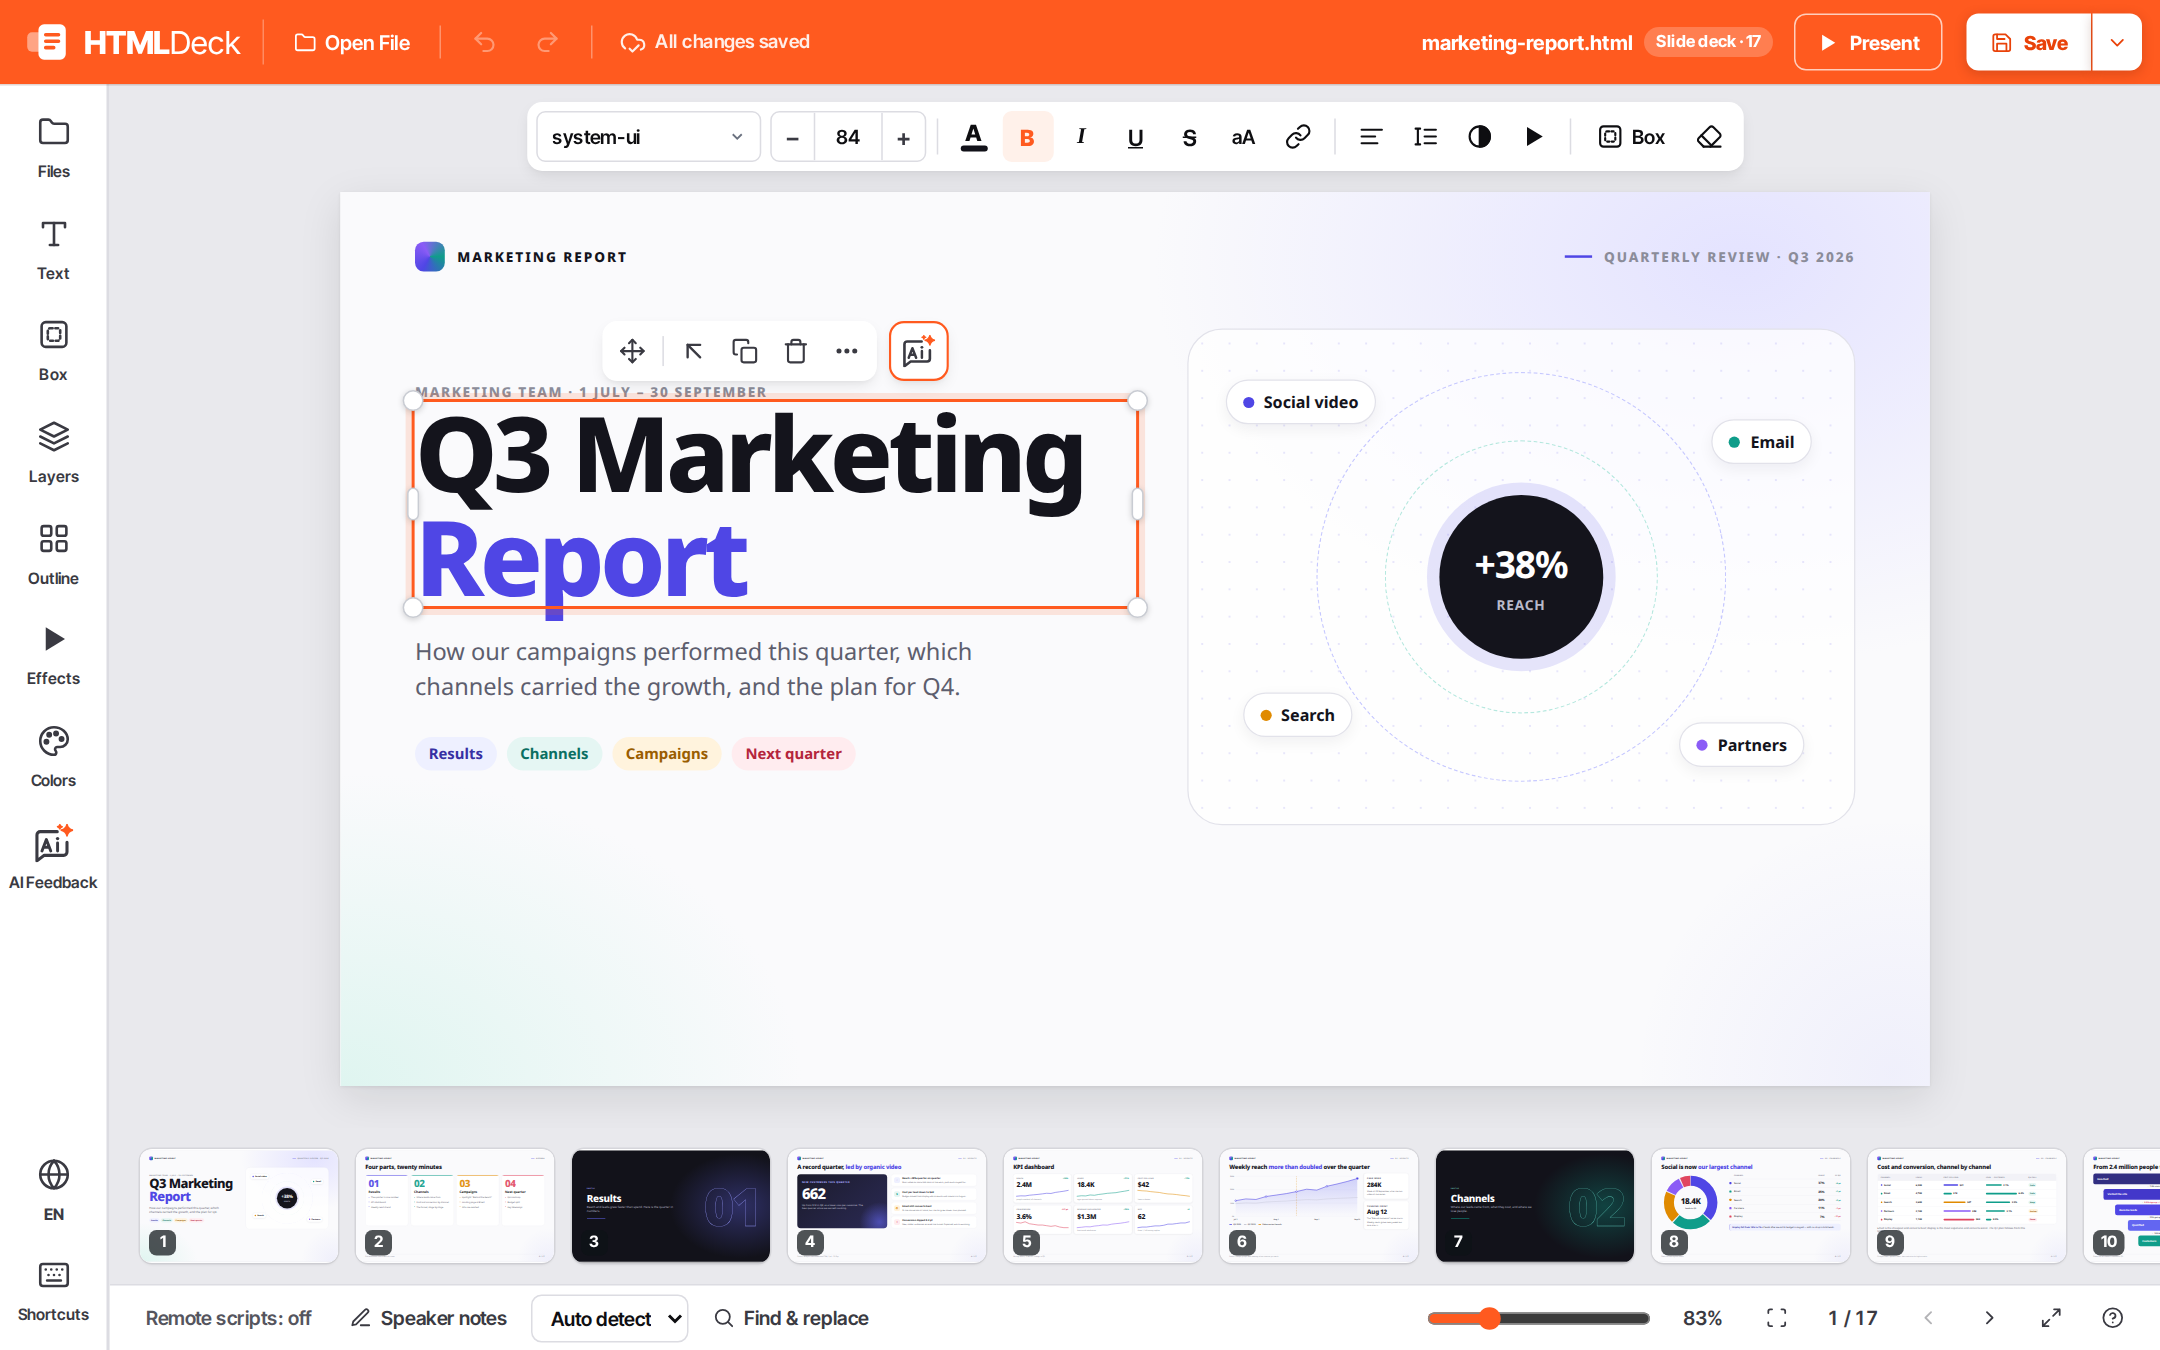Open the Effects panel
Screen dimensions: 2160x1350
[53, 656]
